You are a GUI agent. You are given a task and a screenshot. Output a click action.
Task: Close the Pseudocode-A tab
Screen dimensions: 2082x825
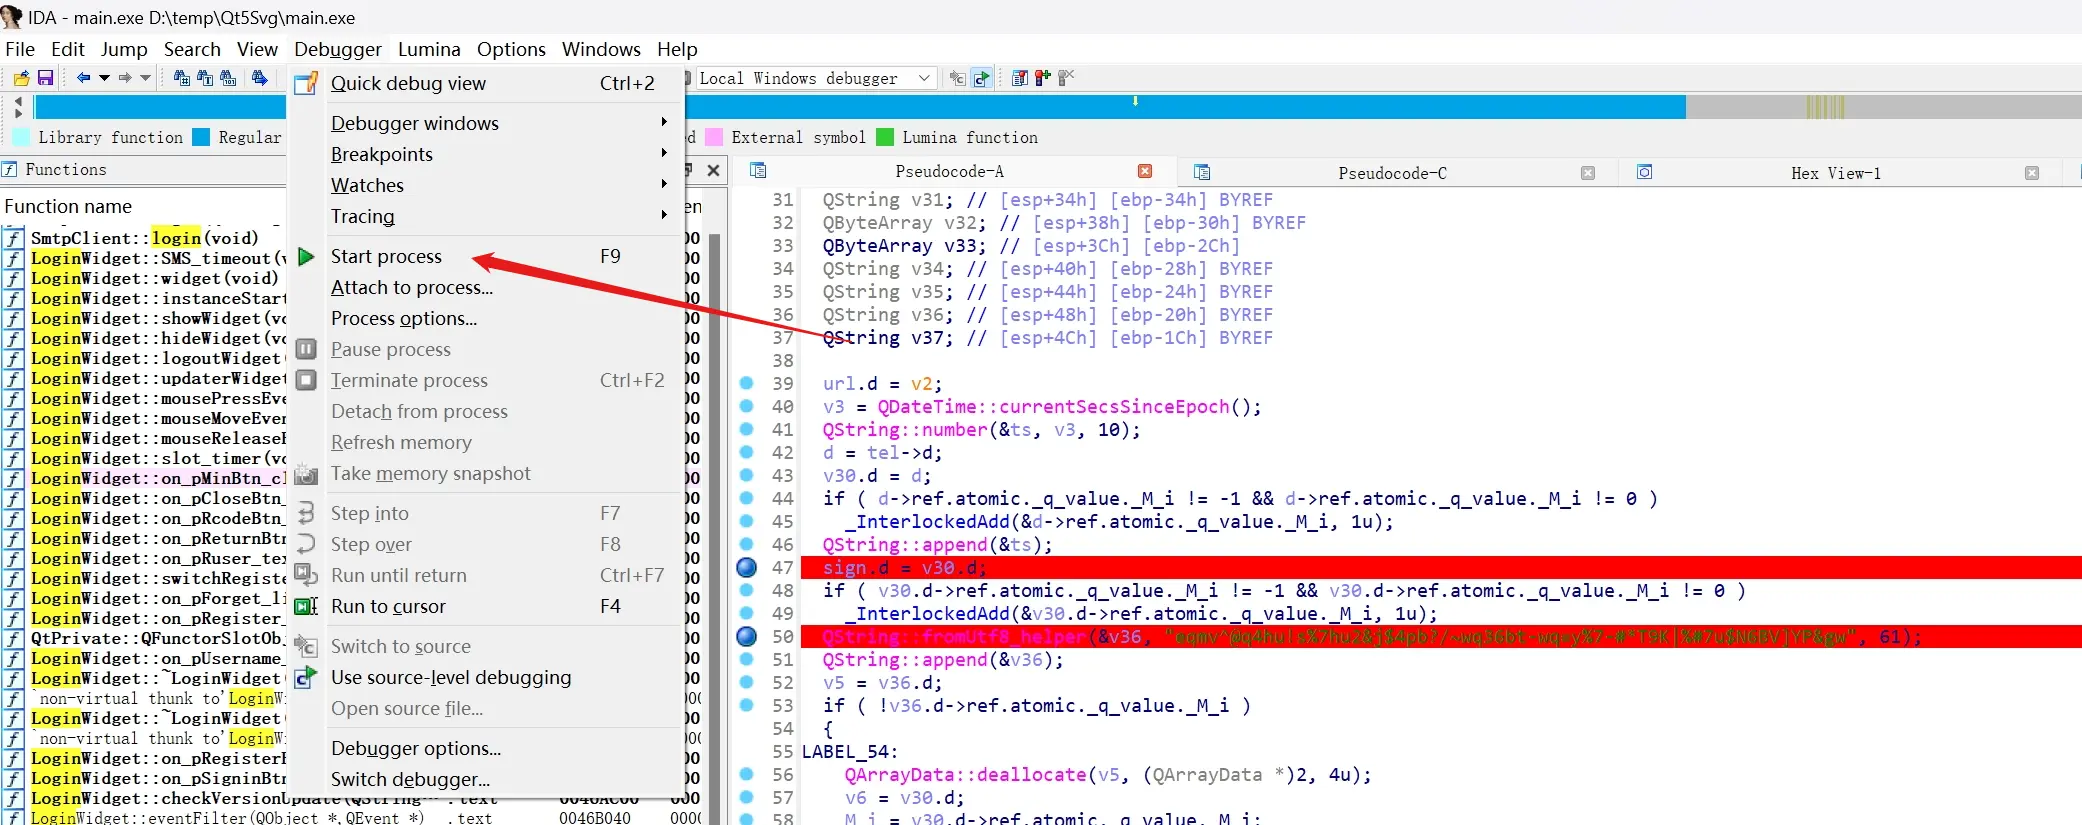[1145, 172]
